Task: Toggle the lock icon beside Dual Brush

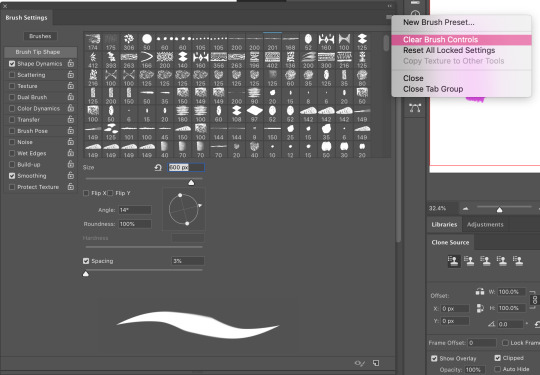Action: (x=71, y=97)
